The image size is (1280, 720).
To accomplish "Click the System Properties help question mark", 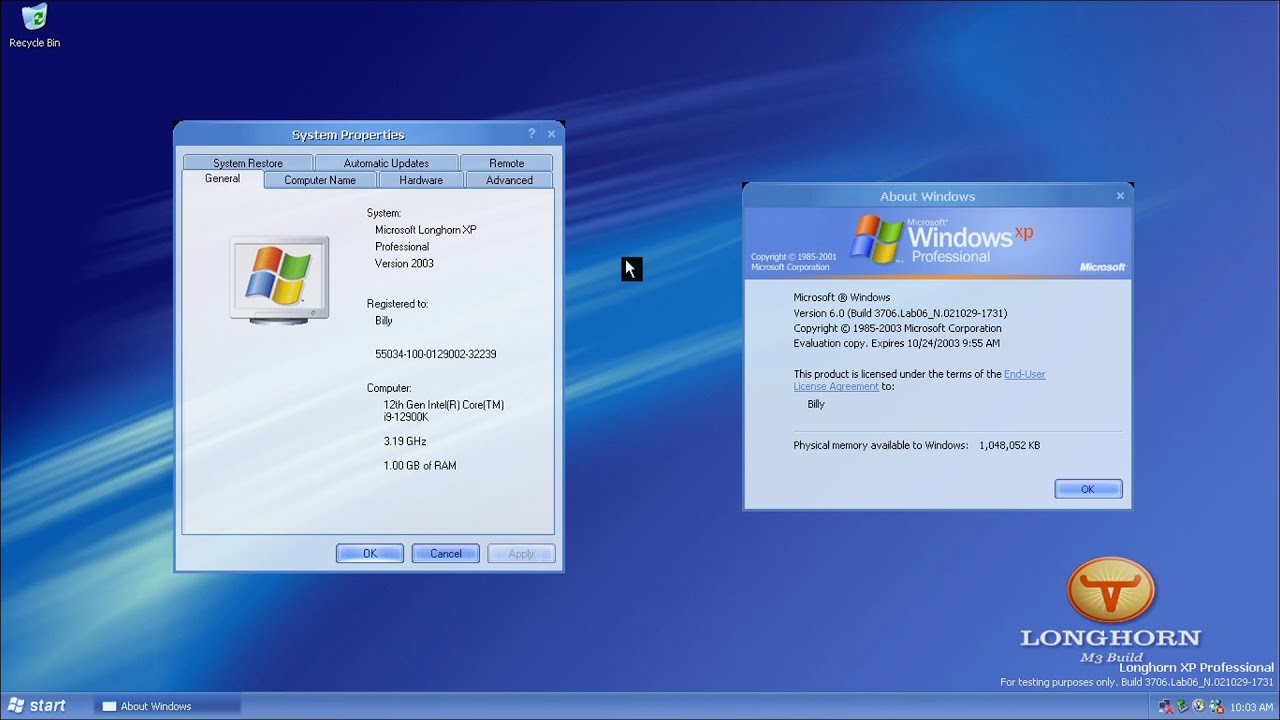I will click(532, 134).
